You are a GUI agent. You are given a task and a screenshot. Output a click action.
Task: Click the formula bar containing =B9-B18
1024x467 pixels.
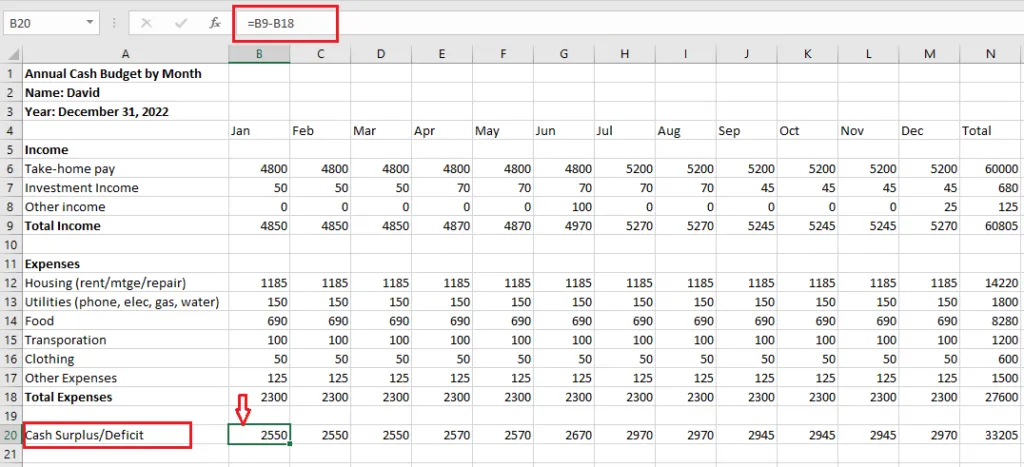[x=627, y=23]
